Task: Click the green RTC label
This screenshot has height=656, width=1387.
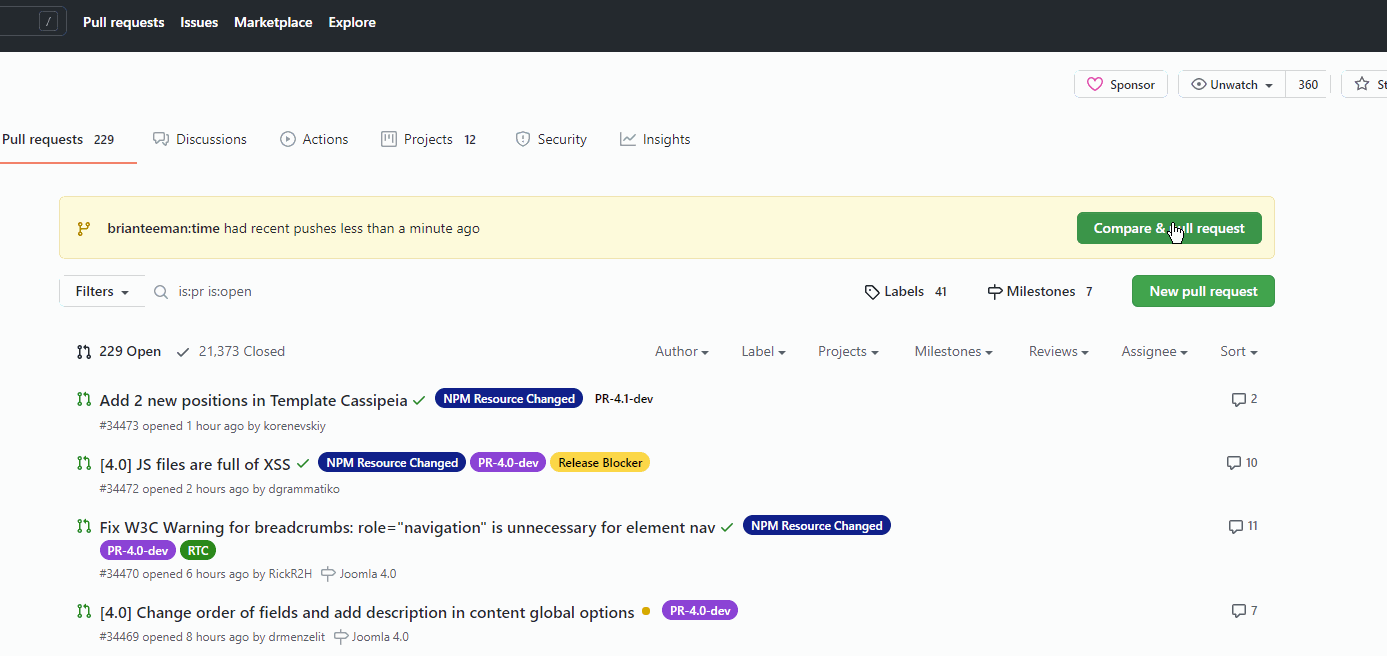Action: point(198,550)
